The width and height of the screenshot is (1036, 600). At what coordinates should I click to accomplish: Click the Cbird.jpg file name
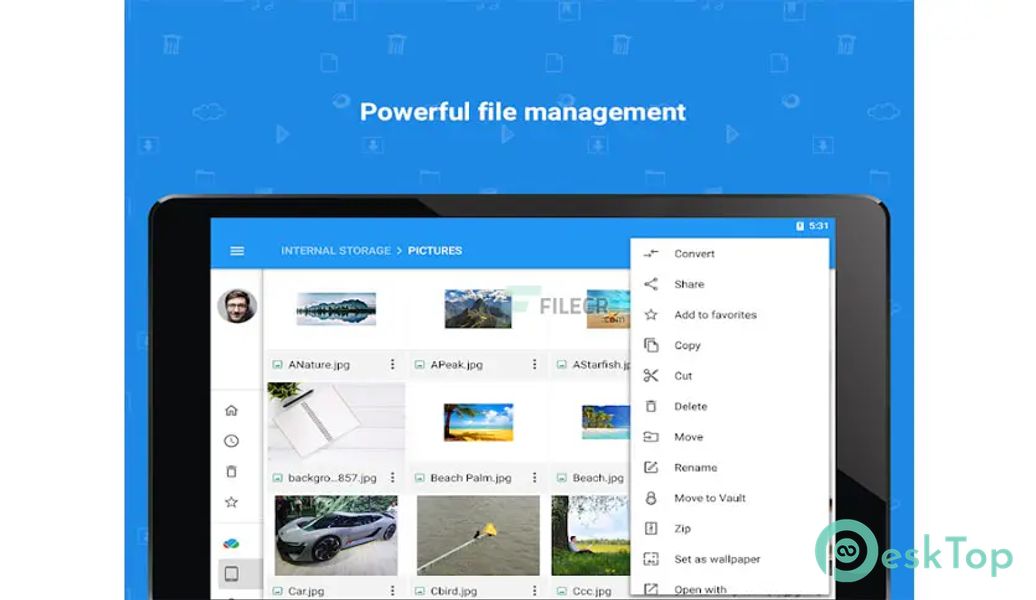(x=453, y=591)
